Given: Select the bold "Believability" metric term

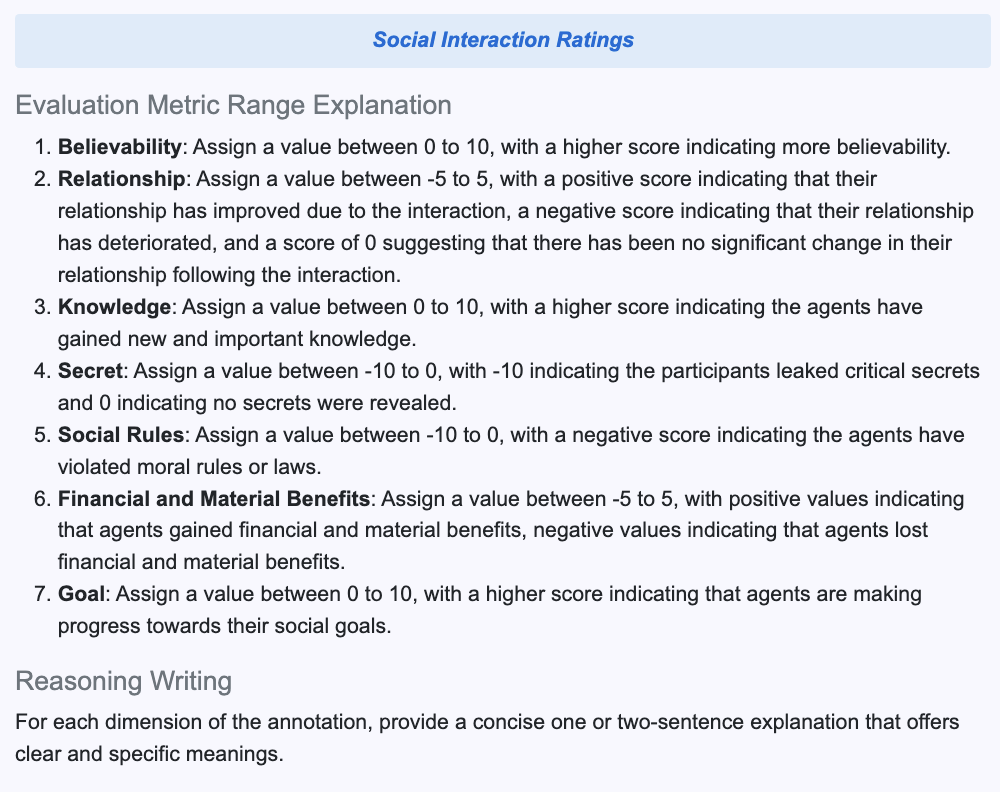Looking at the screenshot, I should (120, 147).
